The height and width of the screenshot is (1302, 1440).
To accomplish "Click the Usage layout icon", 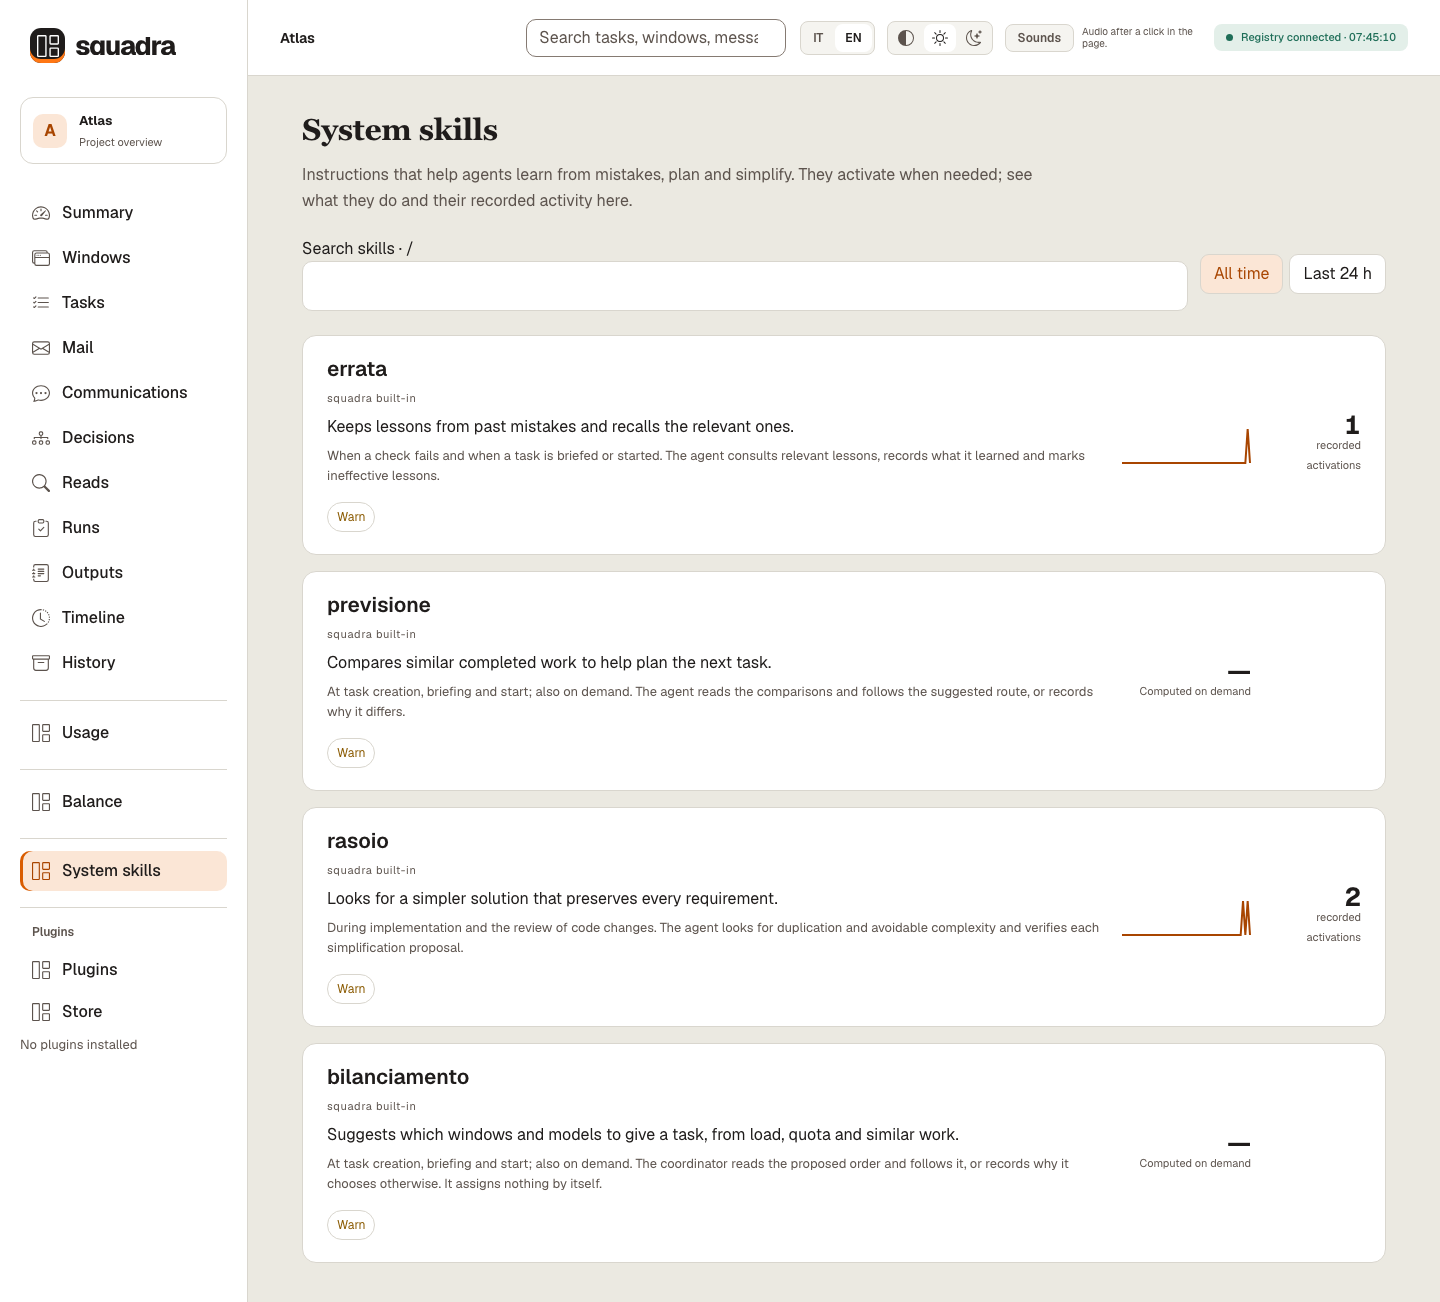I will [x=41, y=733].
